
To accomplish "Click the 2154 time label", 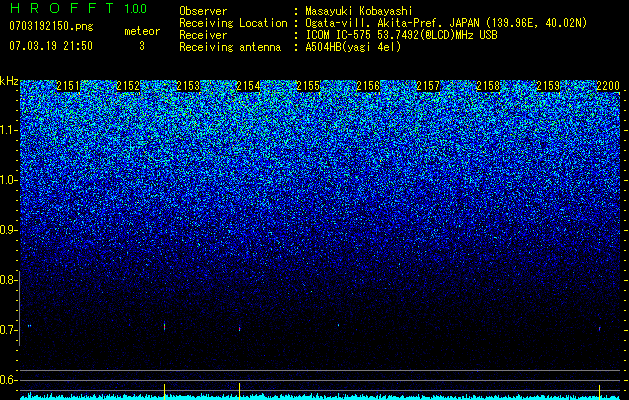I will coord(248,86).
